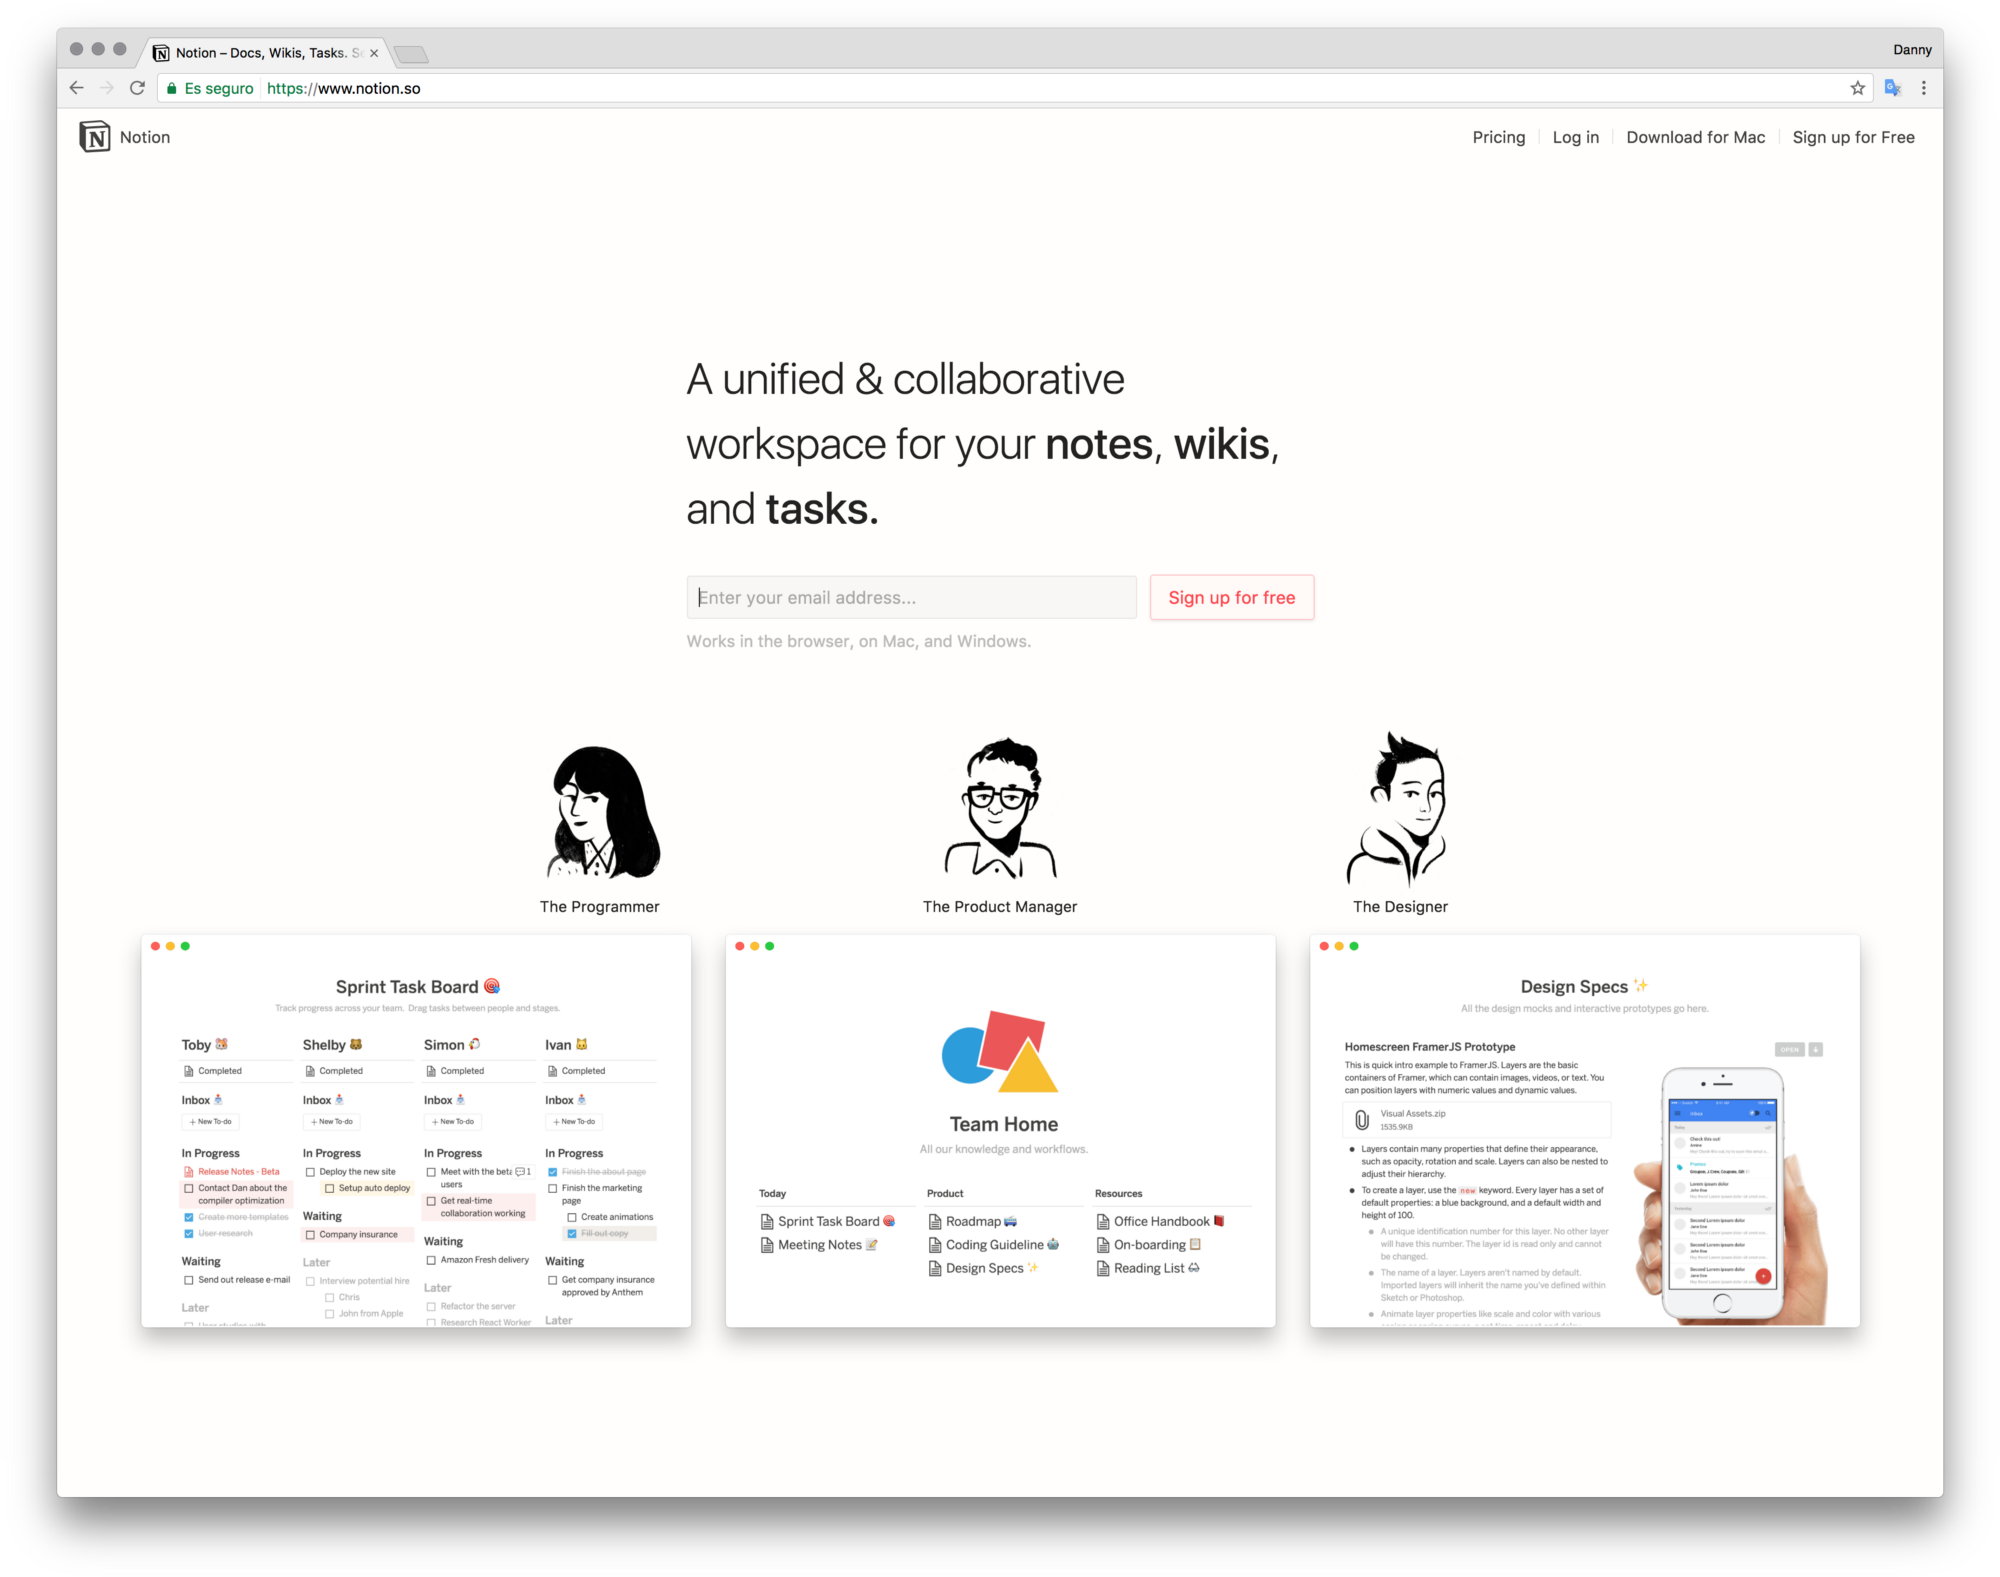Open Office Handbook under Resources
2000x1577 pixels.
pos(1162,1221)
